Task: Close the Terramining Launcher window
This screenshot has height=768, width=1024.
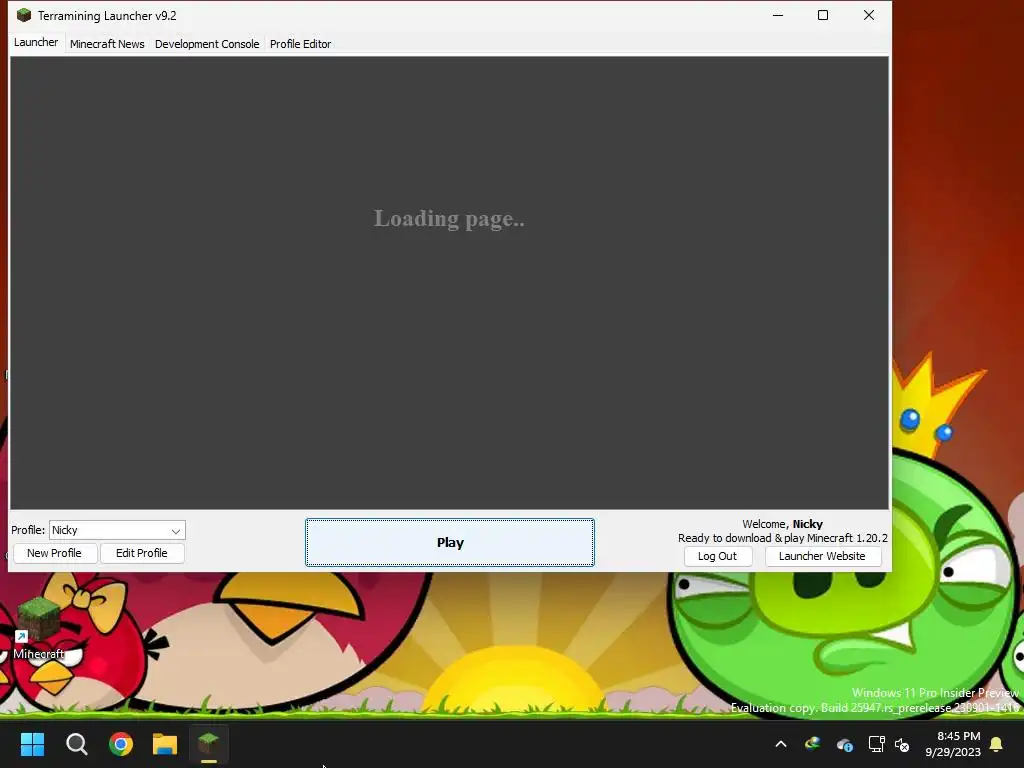Action: tap(869, 15)
